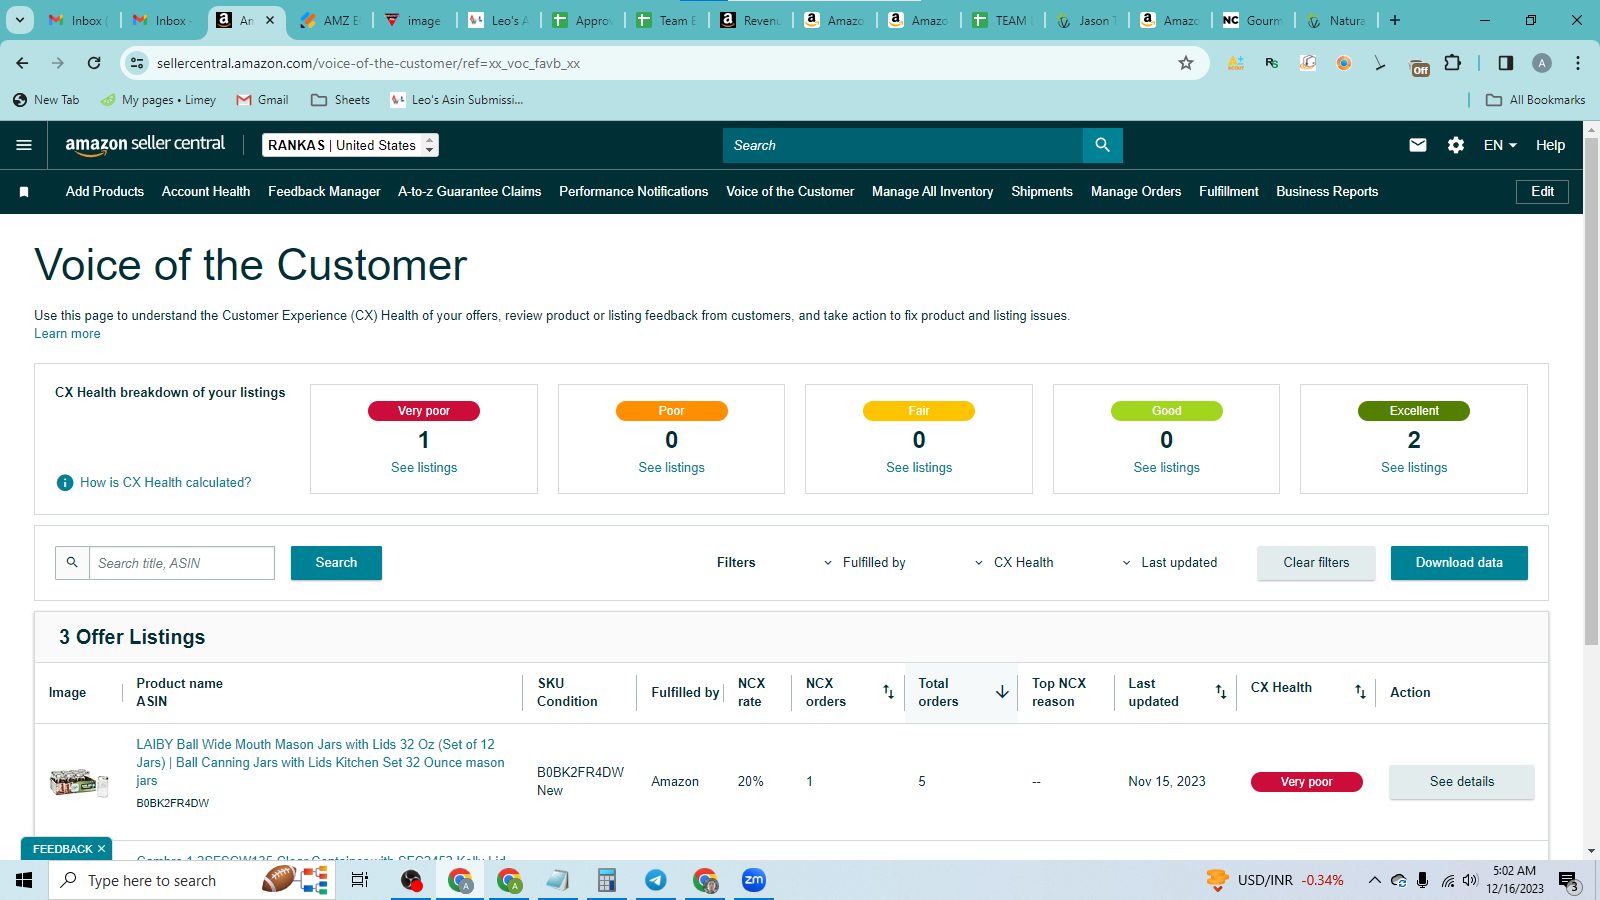Screen dimensions: 1600x900
Task: Click the Search title, ASIN field
Action: pyautogui.click(x=182, y=563)
